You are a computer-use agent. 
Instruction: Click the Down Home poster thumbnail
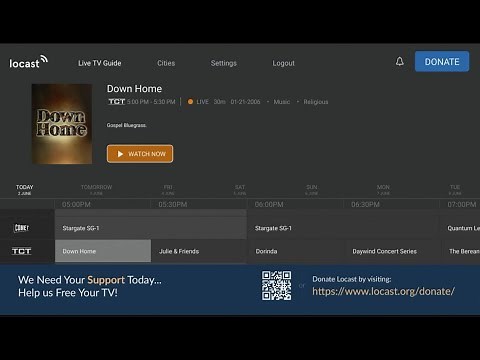tap(62, 124)
